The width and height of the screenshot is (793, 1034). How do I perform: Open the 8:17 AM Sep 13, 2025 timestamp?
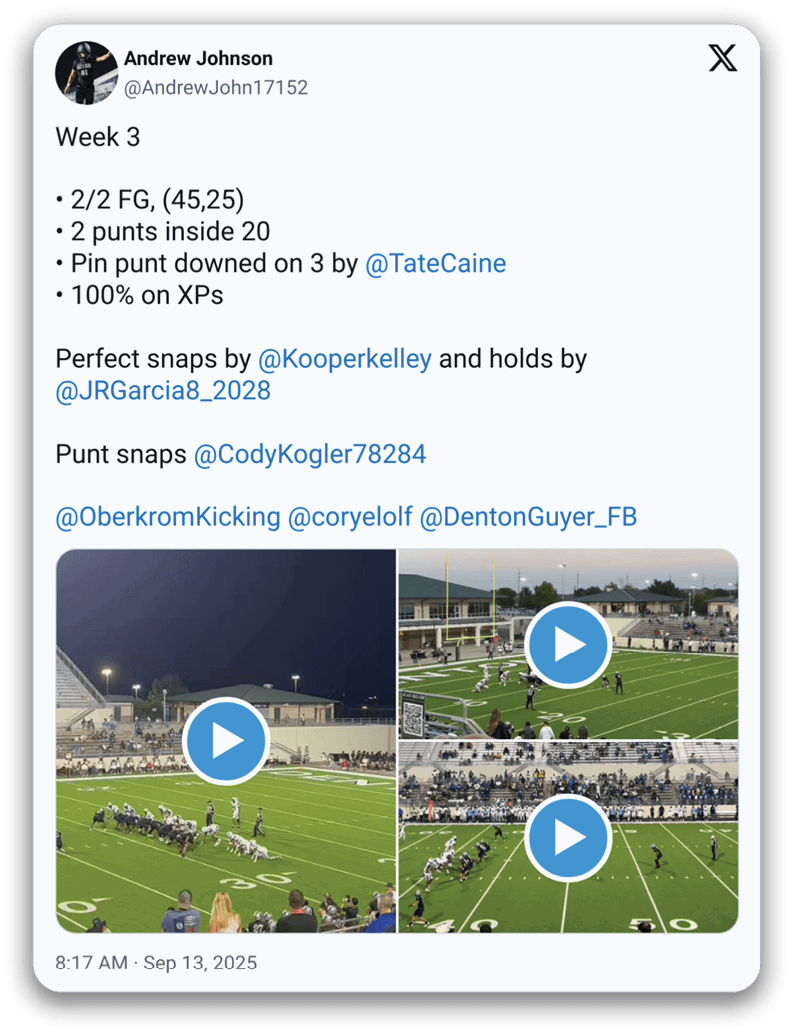[156, 963]
